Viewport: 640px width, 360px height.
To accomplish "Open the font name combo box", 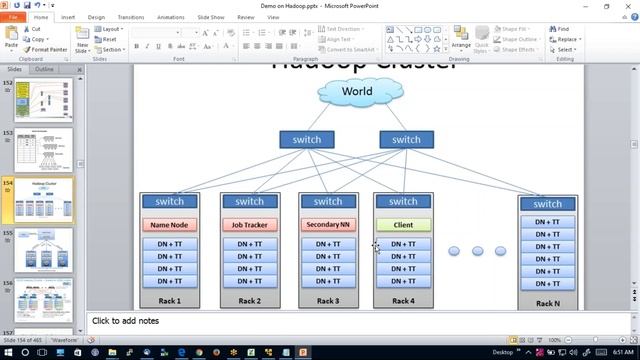I will (156, 33).
